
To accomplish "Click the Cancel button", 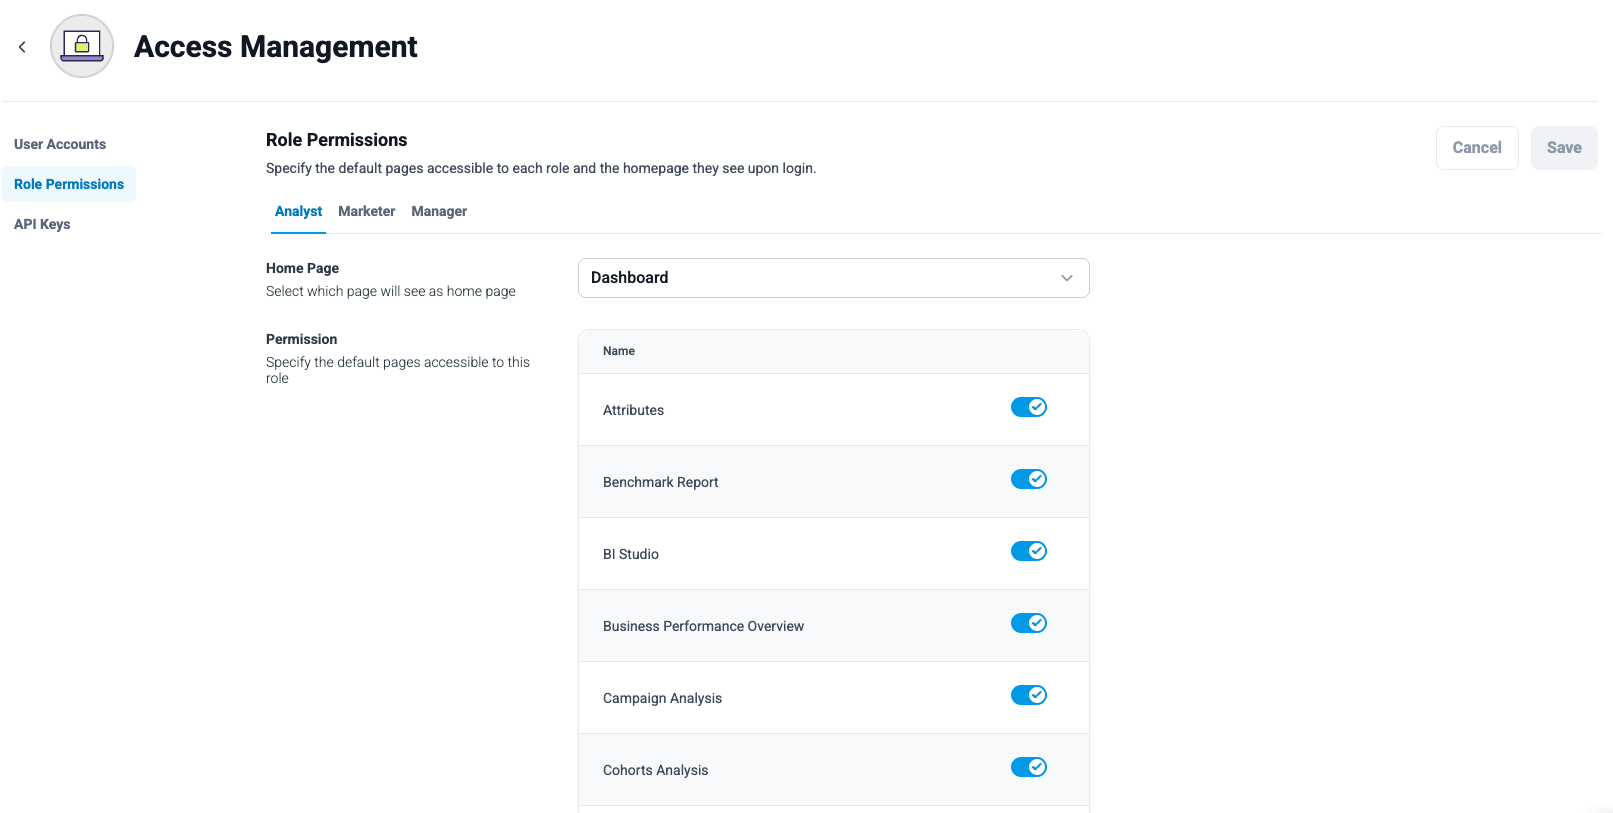I will pos(1477,148).
